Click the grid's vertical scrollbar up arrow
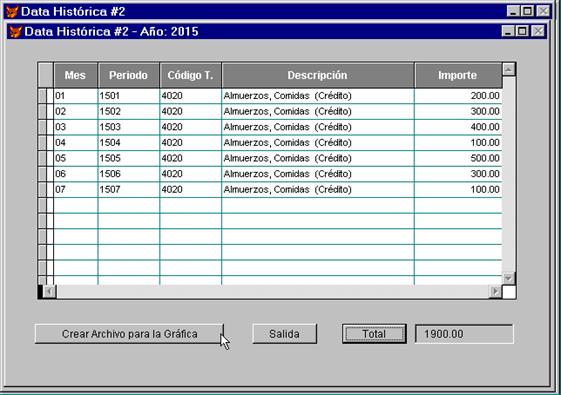The image size is (561, 395). point(509,69)
